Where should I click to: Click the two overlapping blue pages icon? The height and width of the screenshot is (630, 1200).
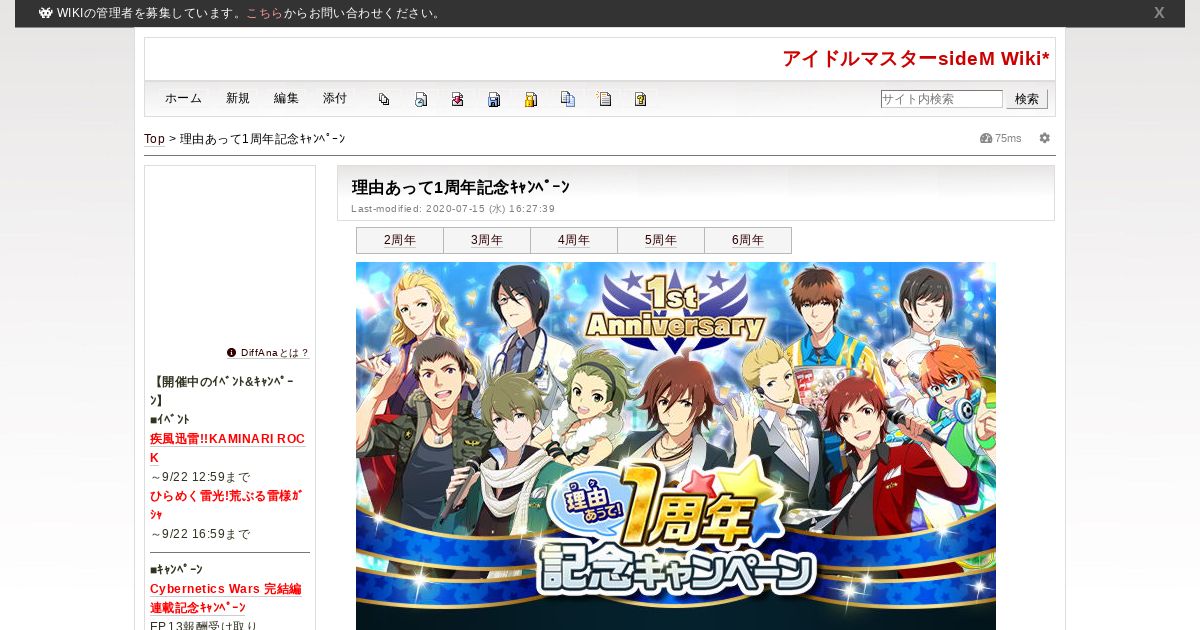568,99
